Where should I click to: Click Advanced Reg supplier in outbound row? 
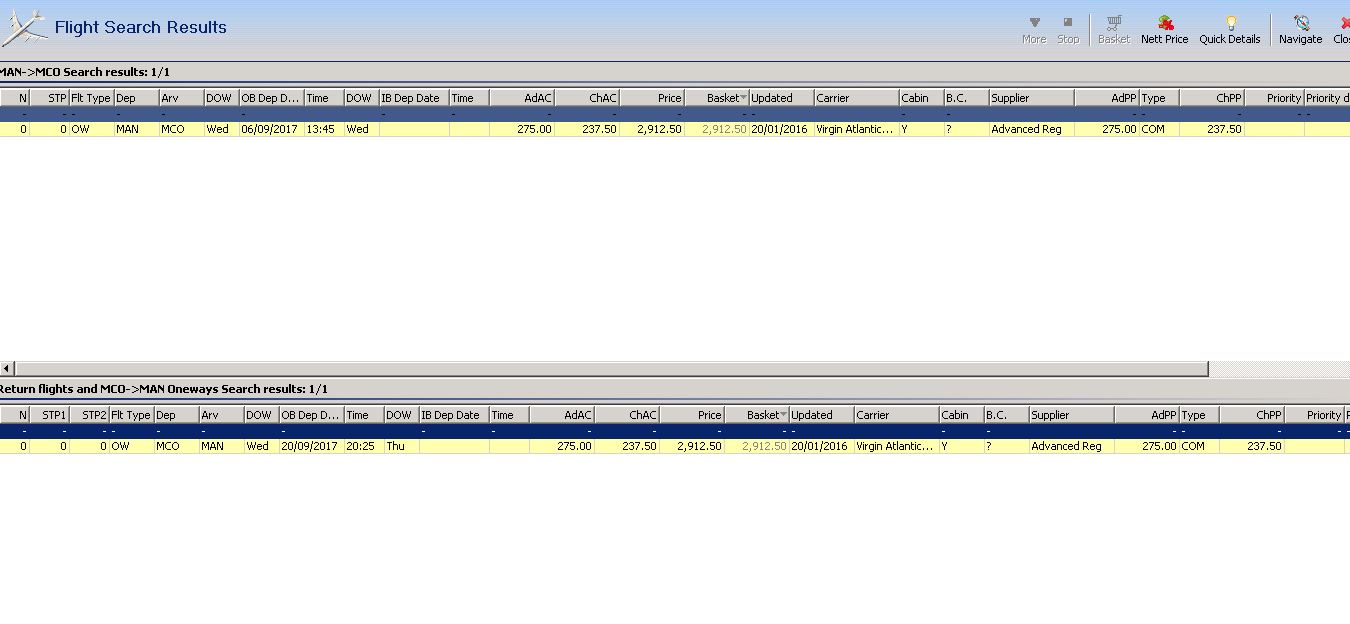tap(1032, 129)
